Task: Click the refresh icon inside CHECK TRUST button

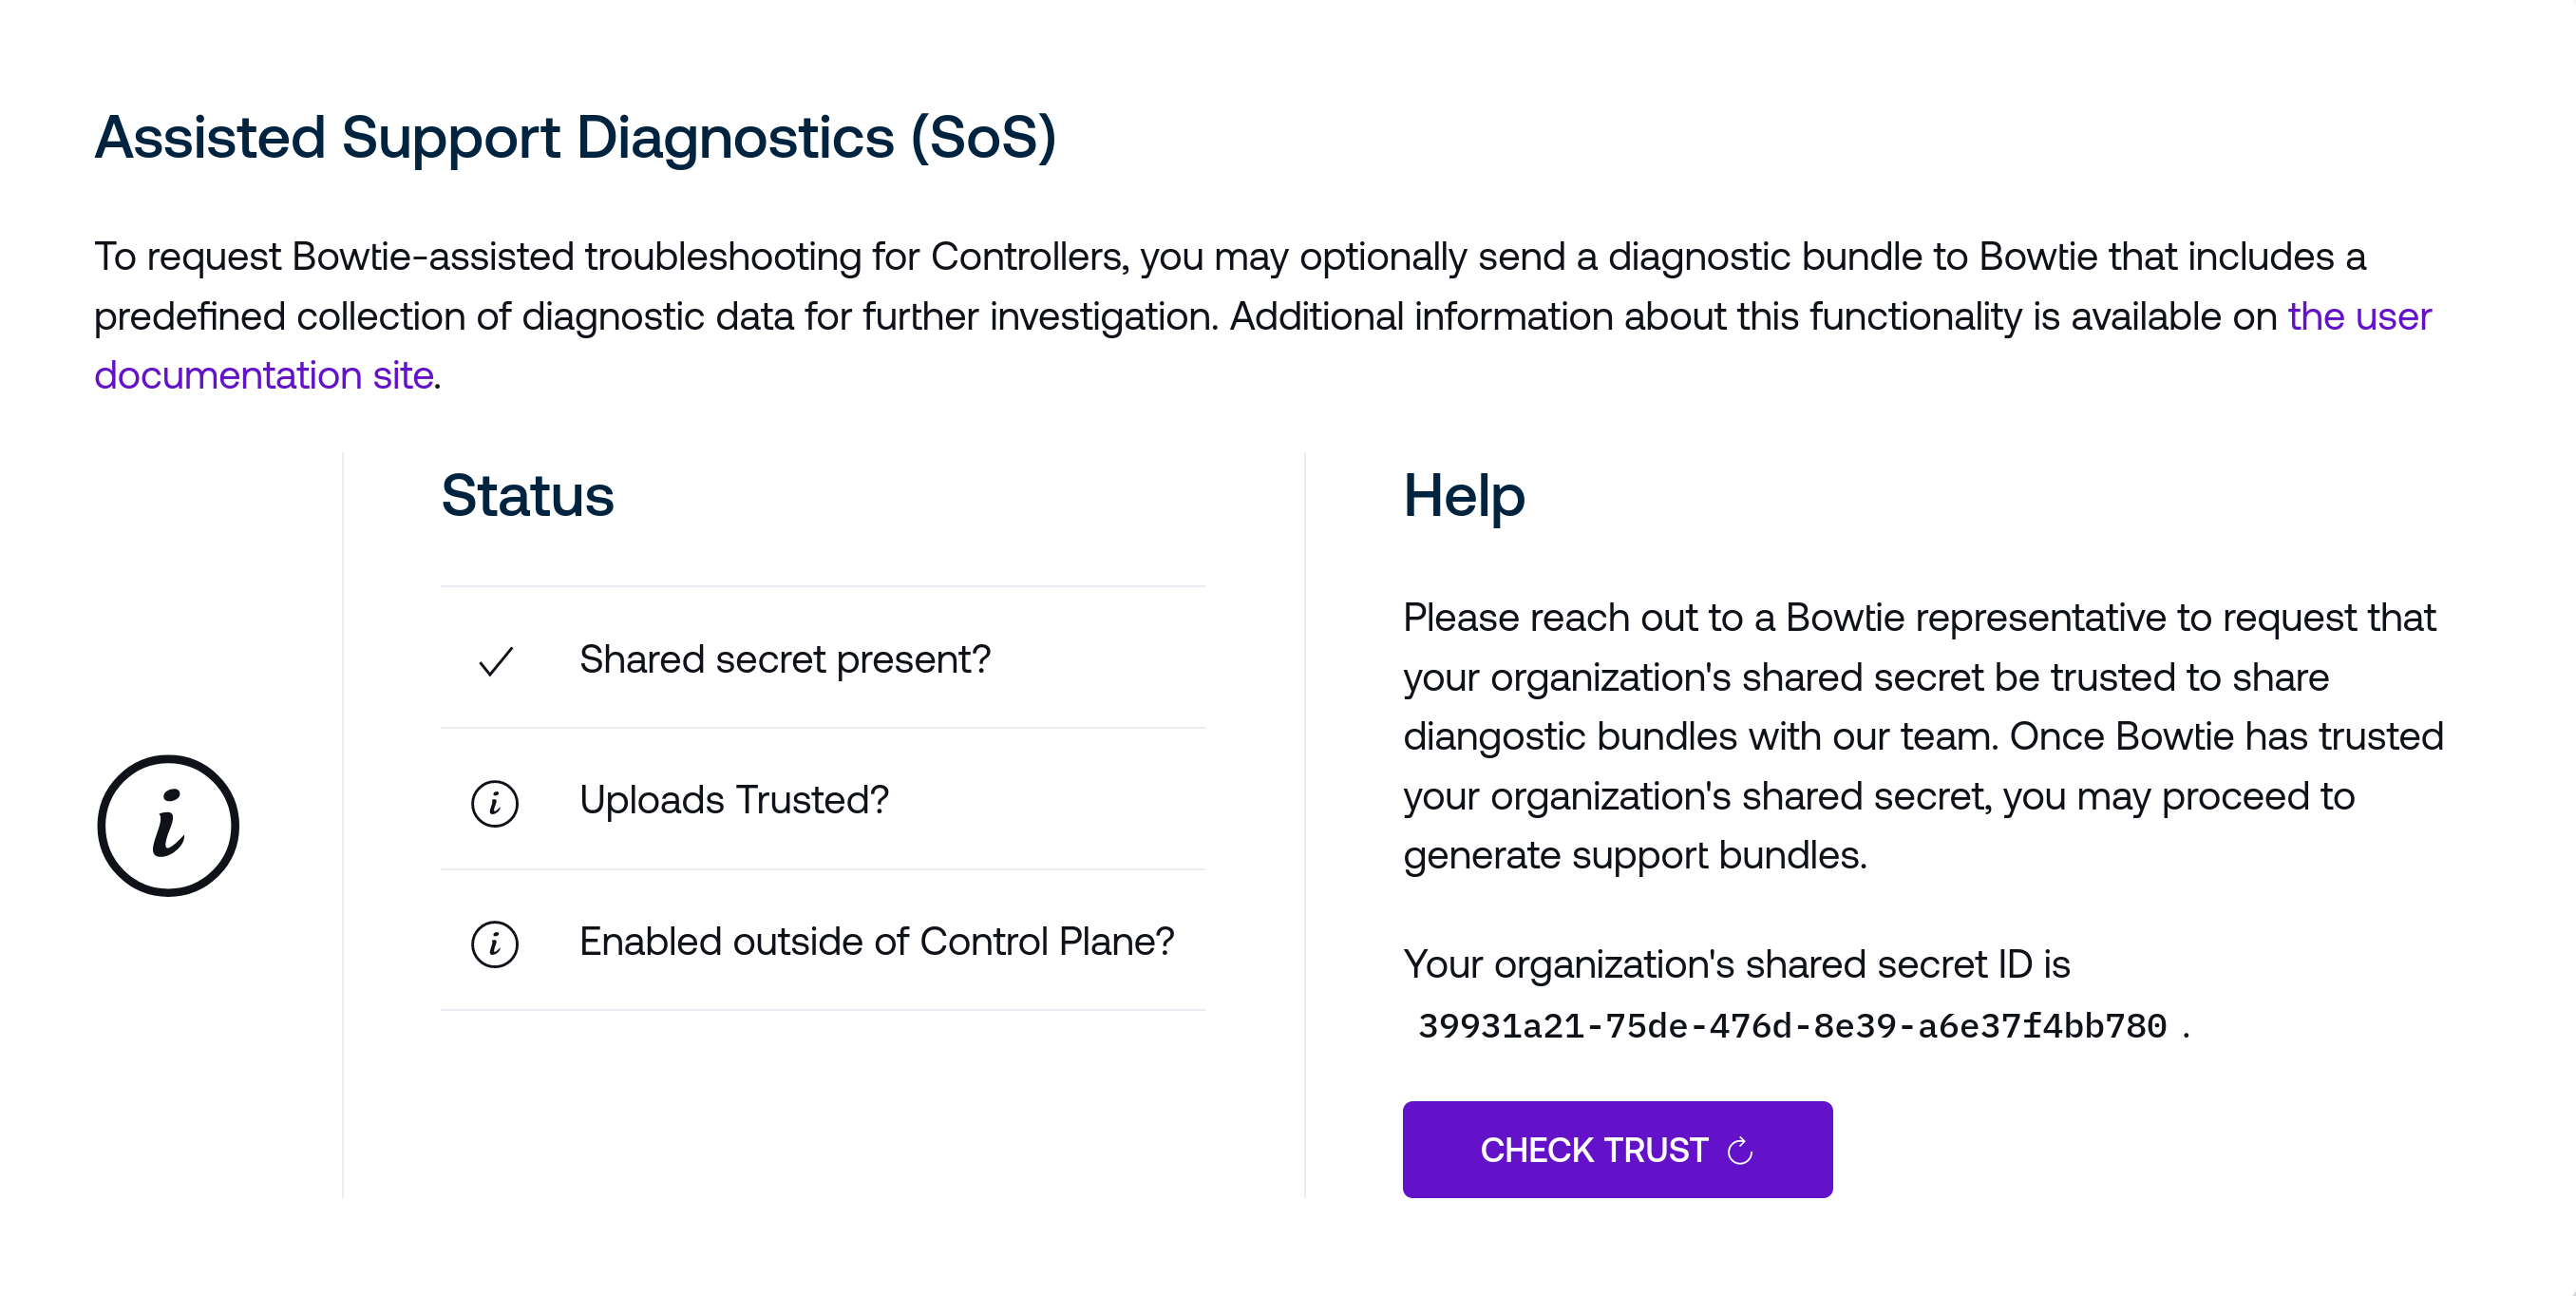Action: [x=1741, y=1149]
